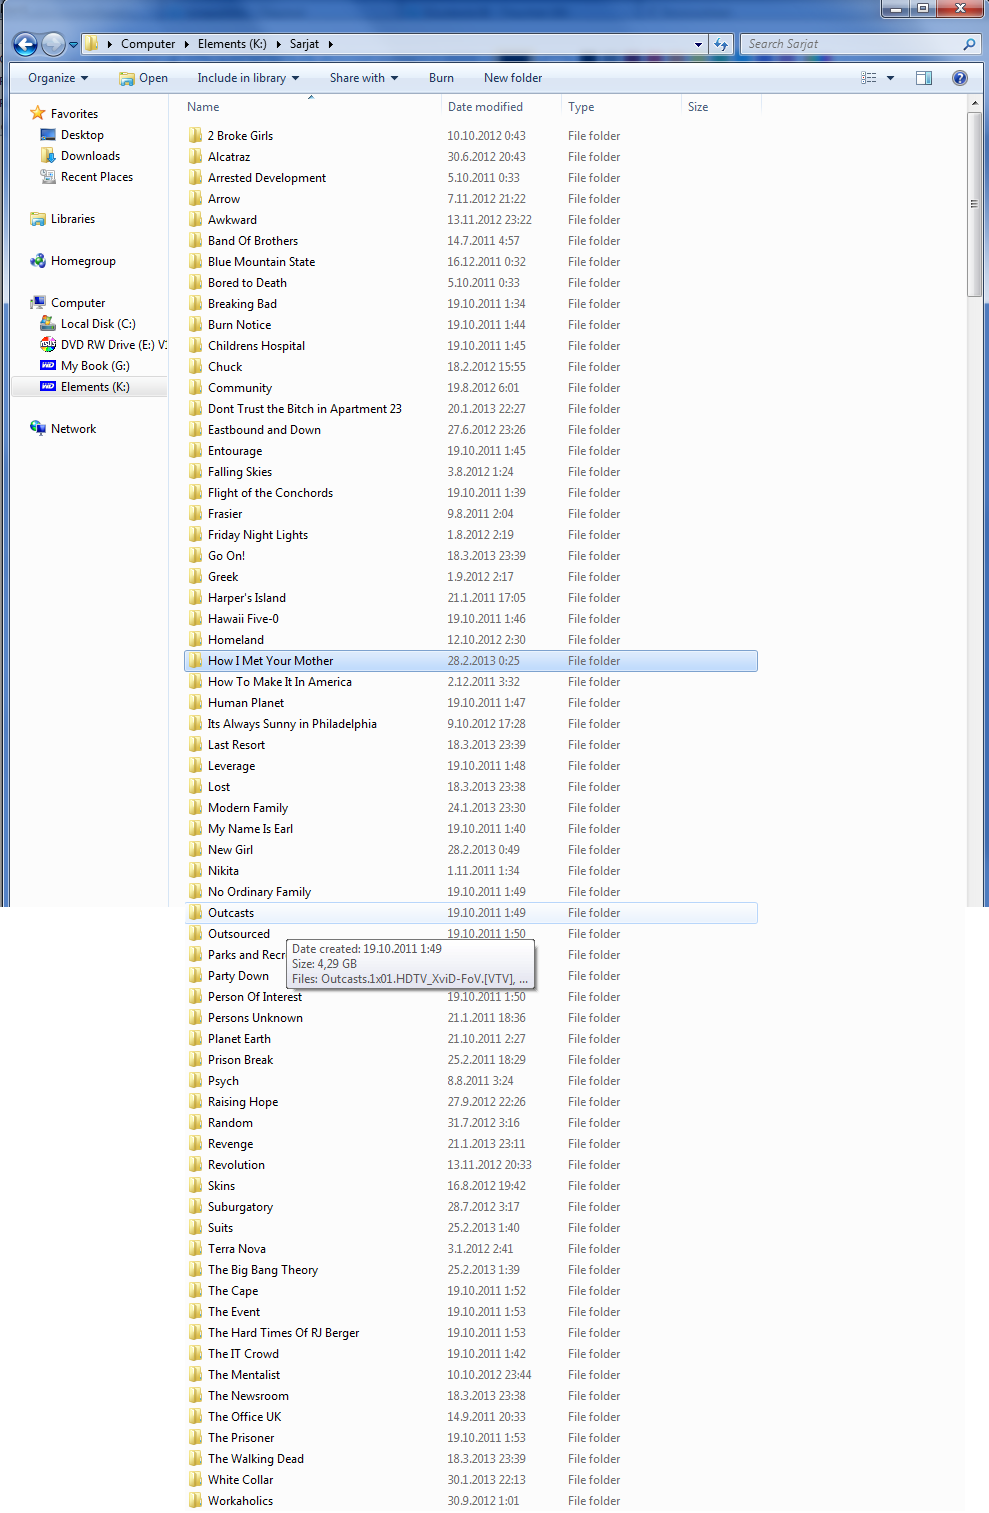Click the vertical scrollbar thumb in file list
Viewport: 989px width, 1513px height.
click(974, 205)
